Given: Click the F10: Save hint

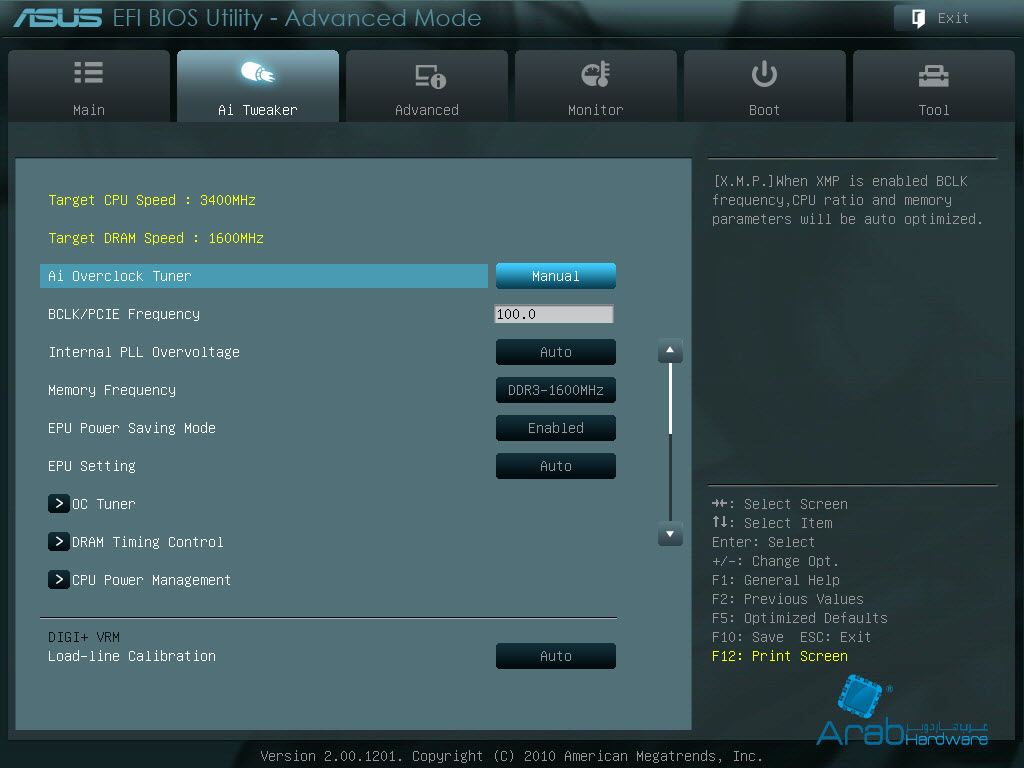Looking at the screenshot, I should [748, 637].
